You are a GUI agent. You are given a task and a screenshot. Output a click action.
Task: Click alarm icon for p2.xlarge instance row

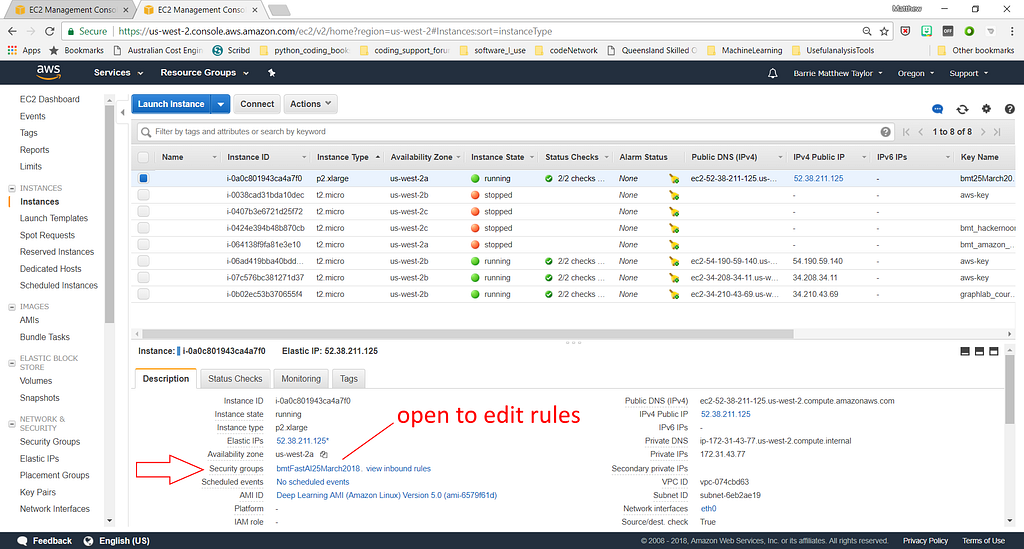coord(674,178)
